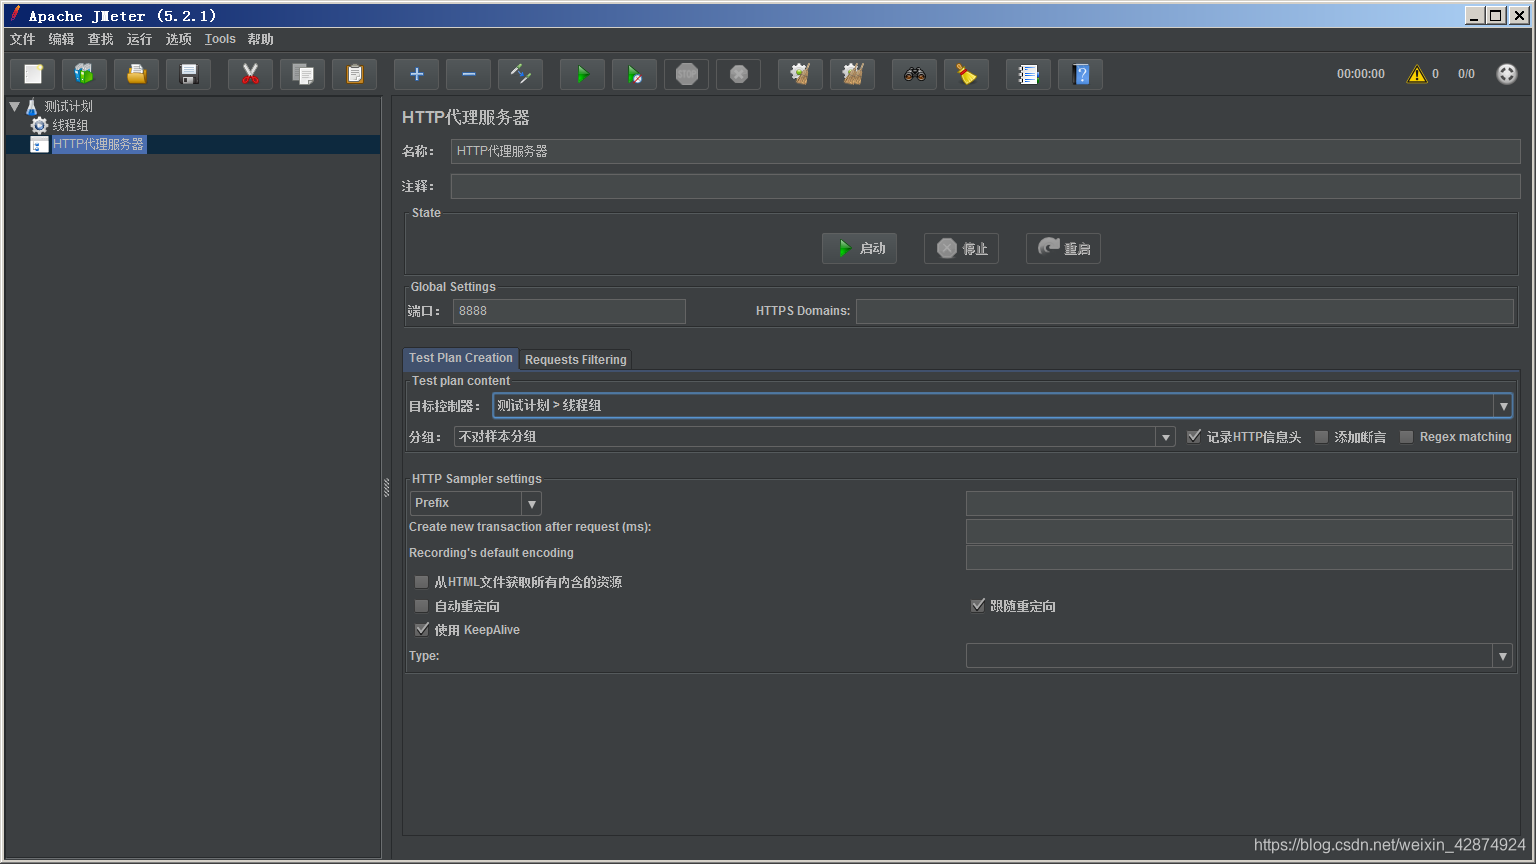Open the 帮助 menu
This screenshot has height=864, width=1536.
click(260, 39)
